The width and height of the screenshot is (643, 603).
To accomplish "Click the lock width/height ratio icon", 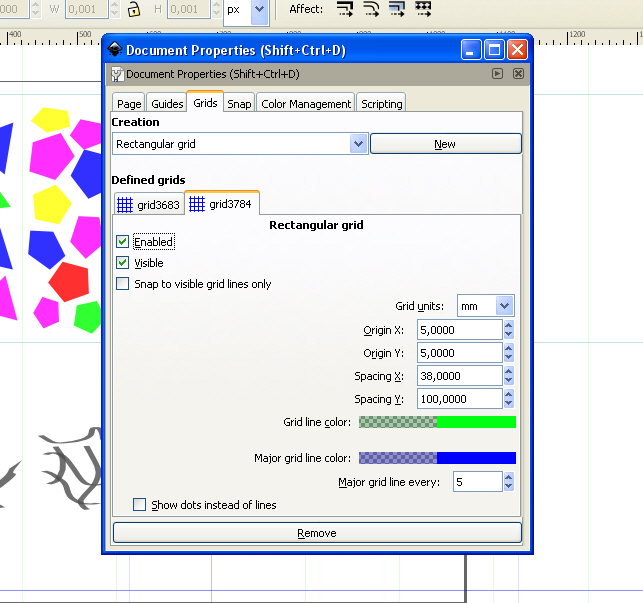I will (x=133, y=9).
